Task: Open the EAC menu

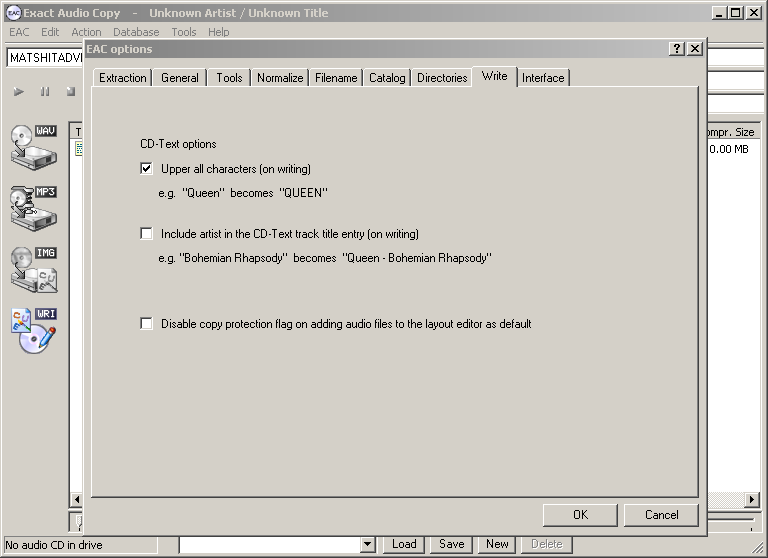Action: [x=19, y=32]
